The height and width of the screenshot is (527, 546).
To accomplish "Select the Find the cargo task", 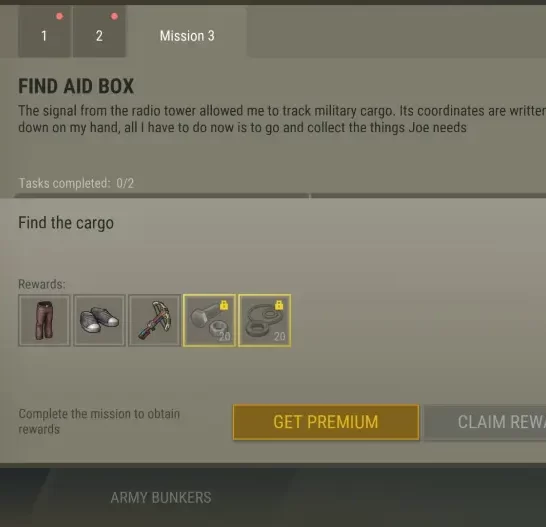I will pos(66,223).
